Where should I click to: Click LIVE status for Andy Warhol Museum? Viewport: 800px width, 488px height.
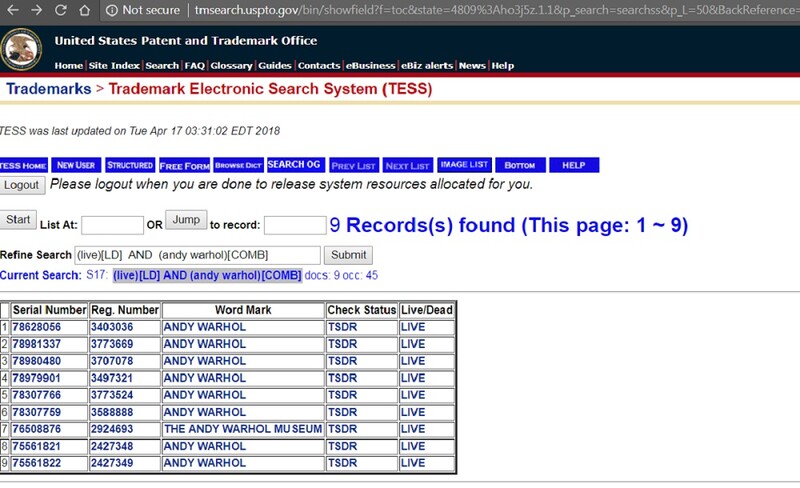pos(413,429)
